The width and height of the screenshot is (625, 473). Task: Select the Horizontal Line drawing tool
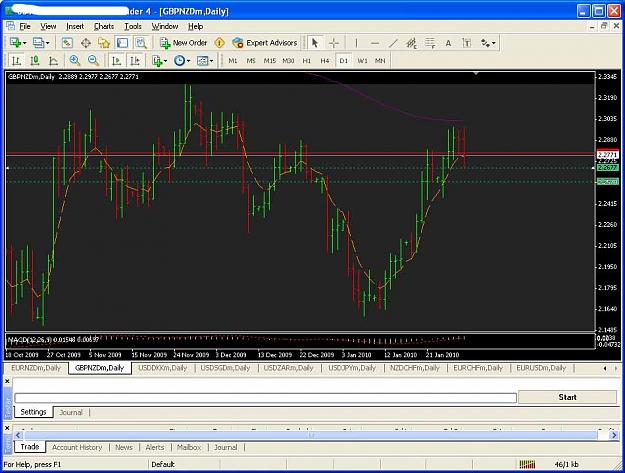click(375, 43)
